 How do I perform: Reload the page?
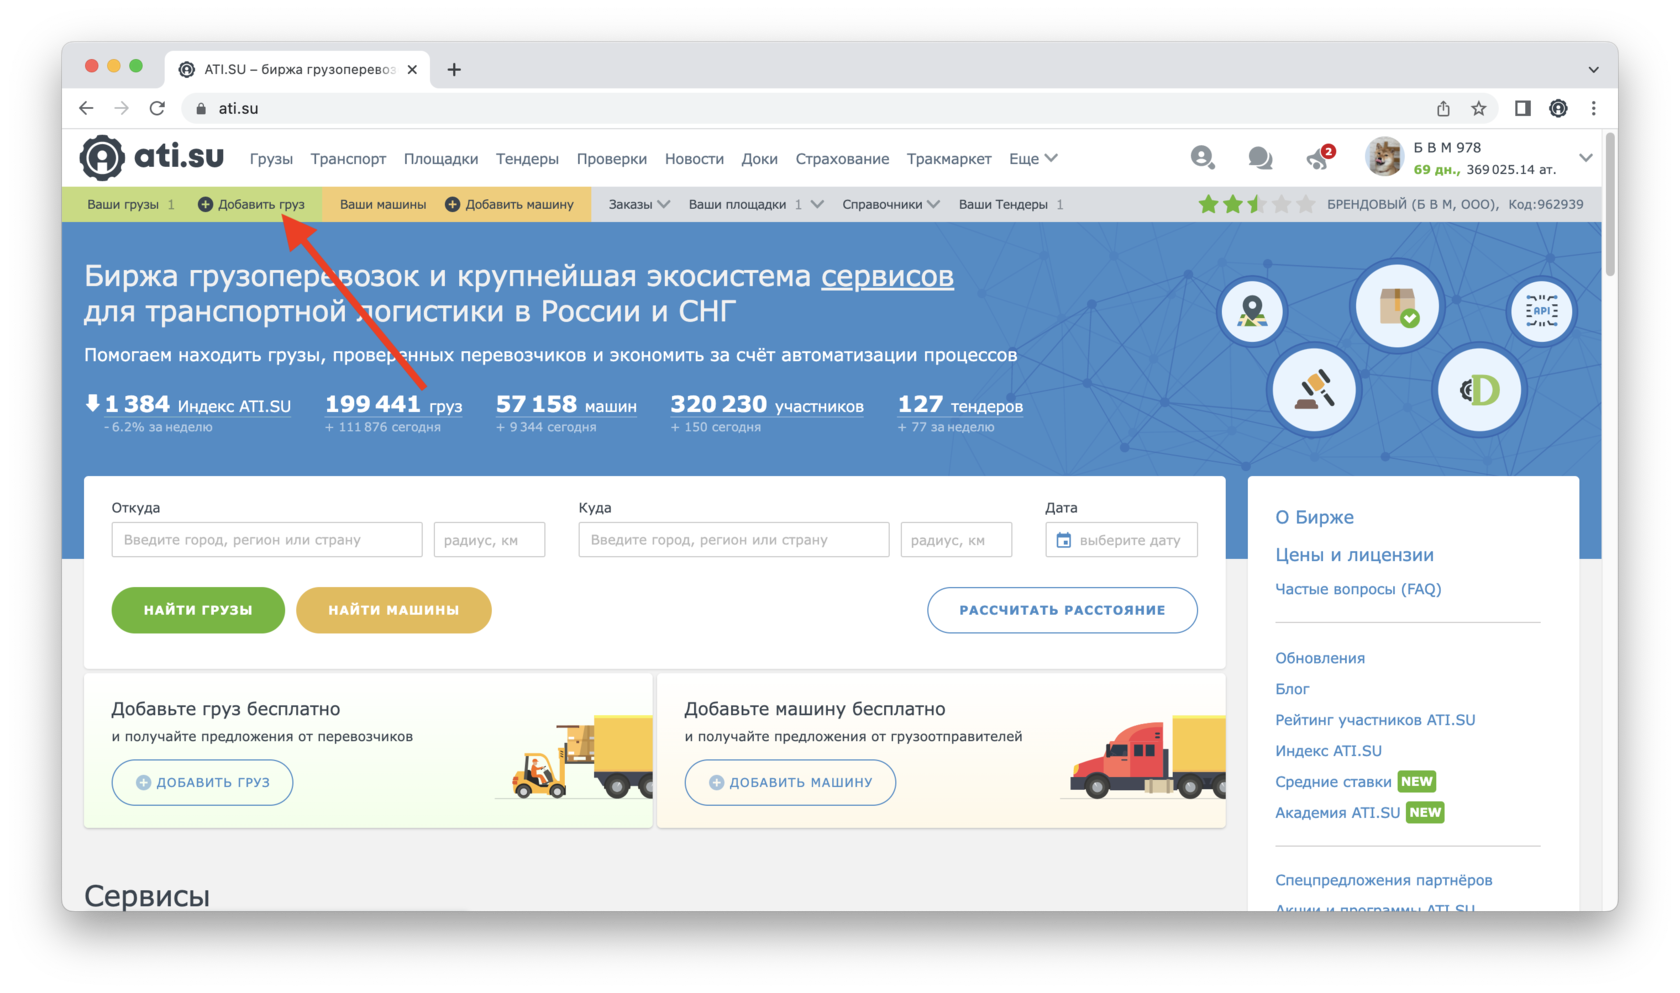click(x=157, y=108)
